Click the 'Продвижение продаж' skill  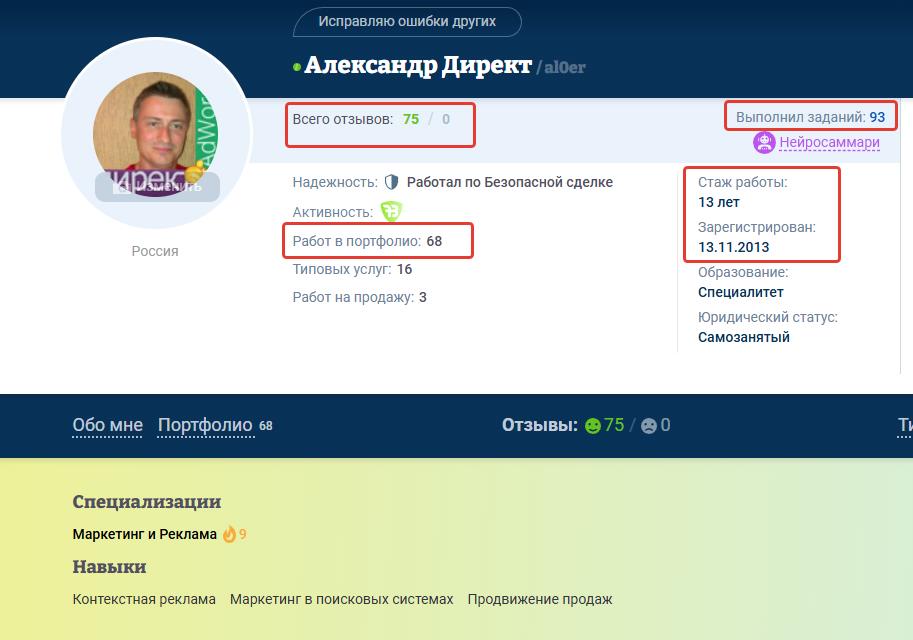(x=540, y=599)
